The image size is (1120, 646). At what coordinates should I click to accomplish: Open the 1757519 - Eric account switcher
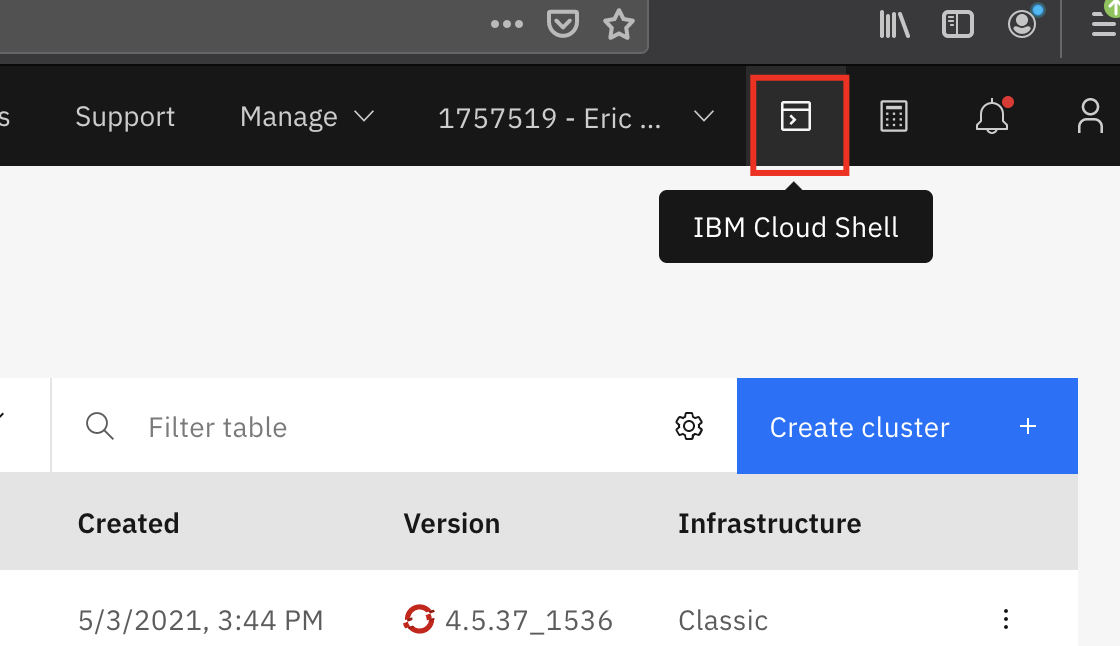(x=576, y=118)
